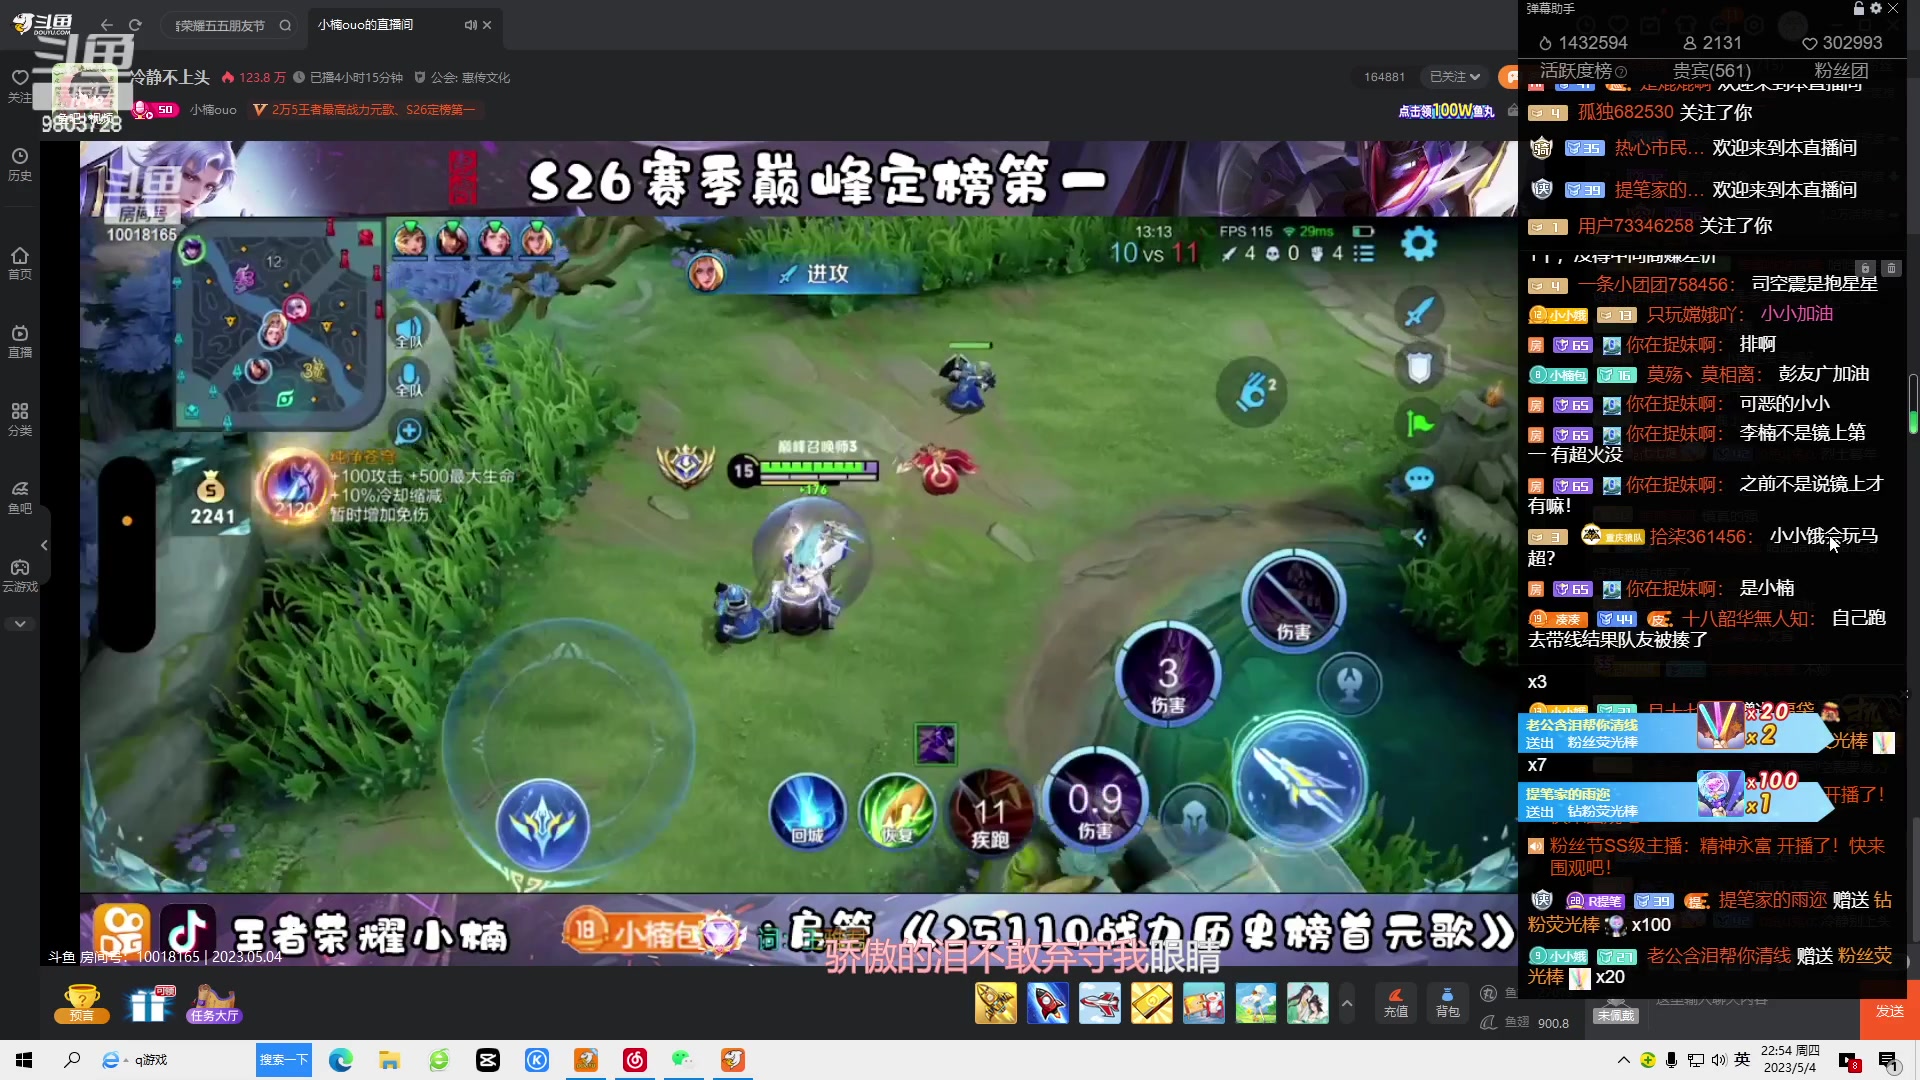Click the 充值 recharge button
Screen dimensions: 1920x1080
coord(1396,1003)
